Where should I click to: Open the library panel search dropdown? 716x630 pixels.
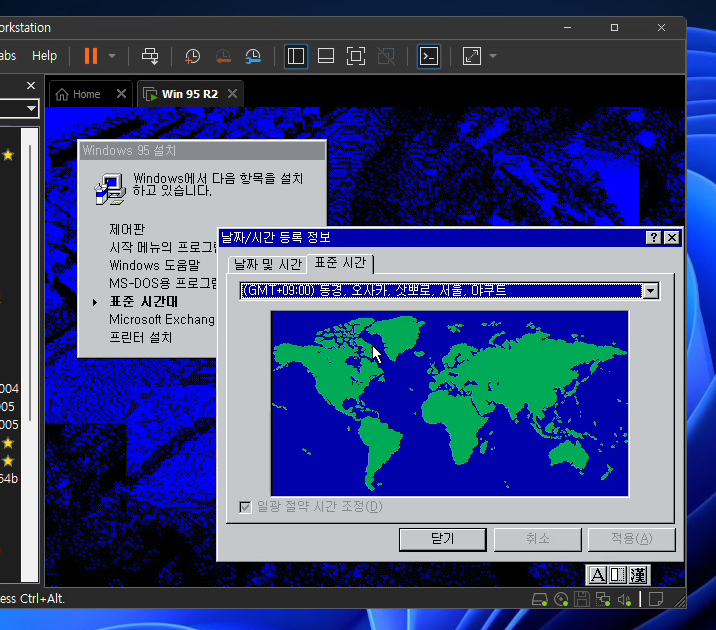(x=31, y=109)
